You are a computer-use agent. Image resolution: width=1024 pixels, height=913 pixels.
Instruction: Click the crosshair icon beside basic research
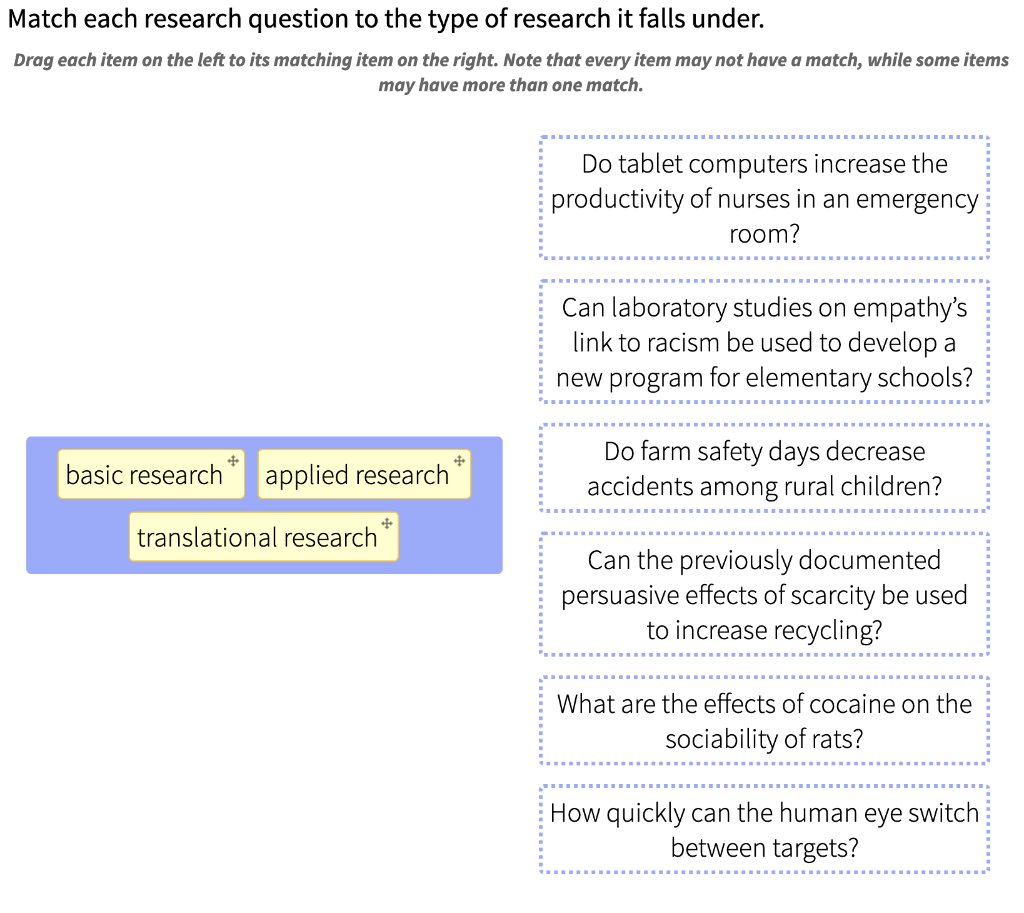232,461
